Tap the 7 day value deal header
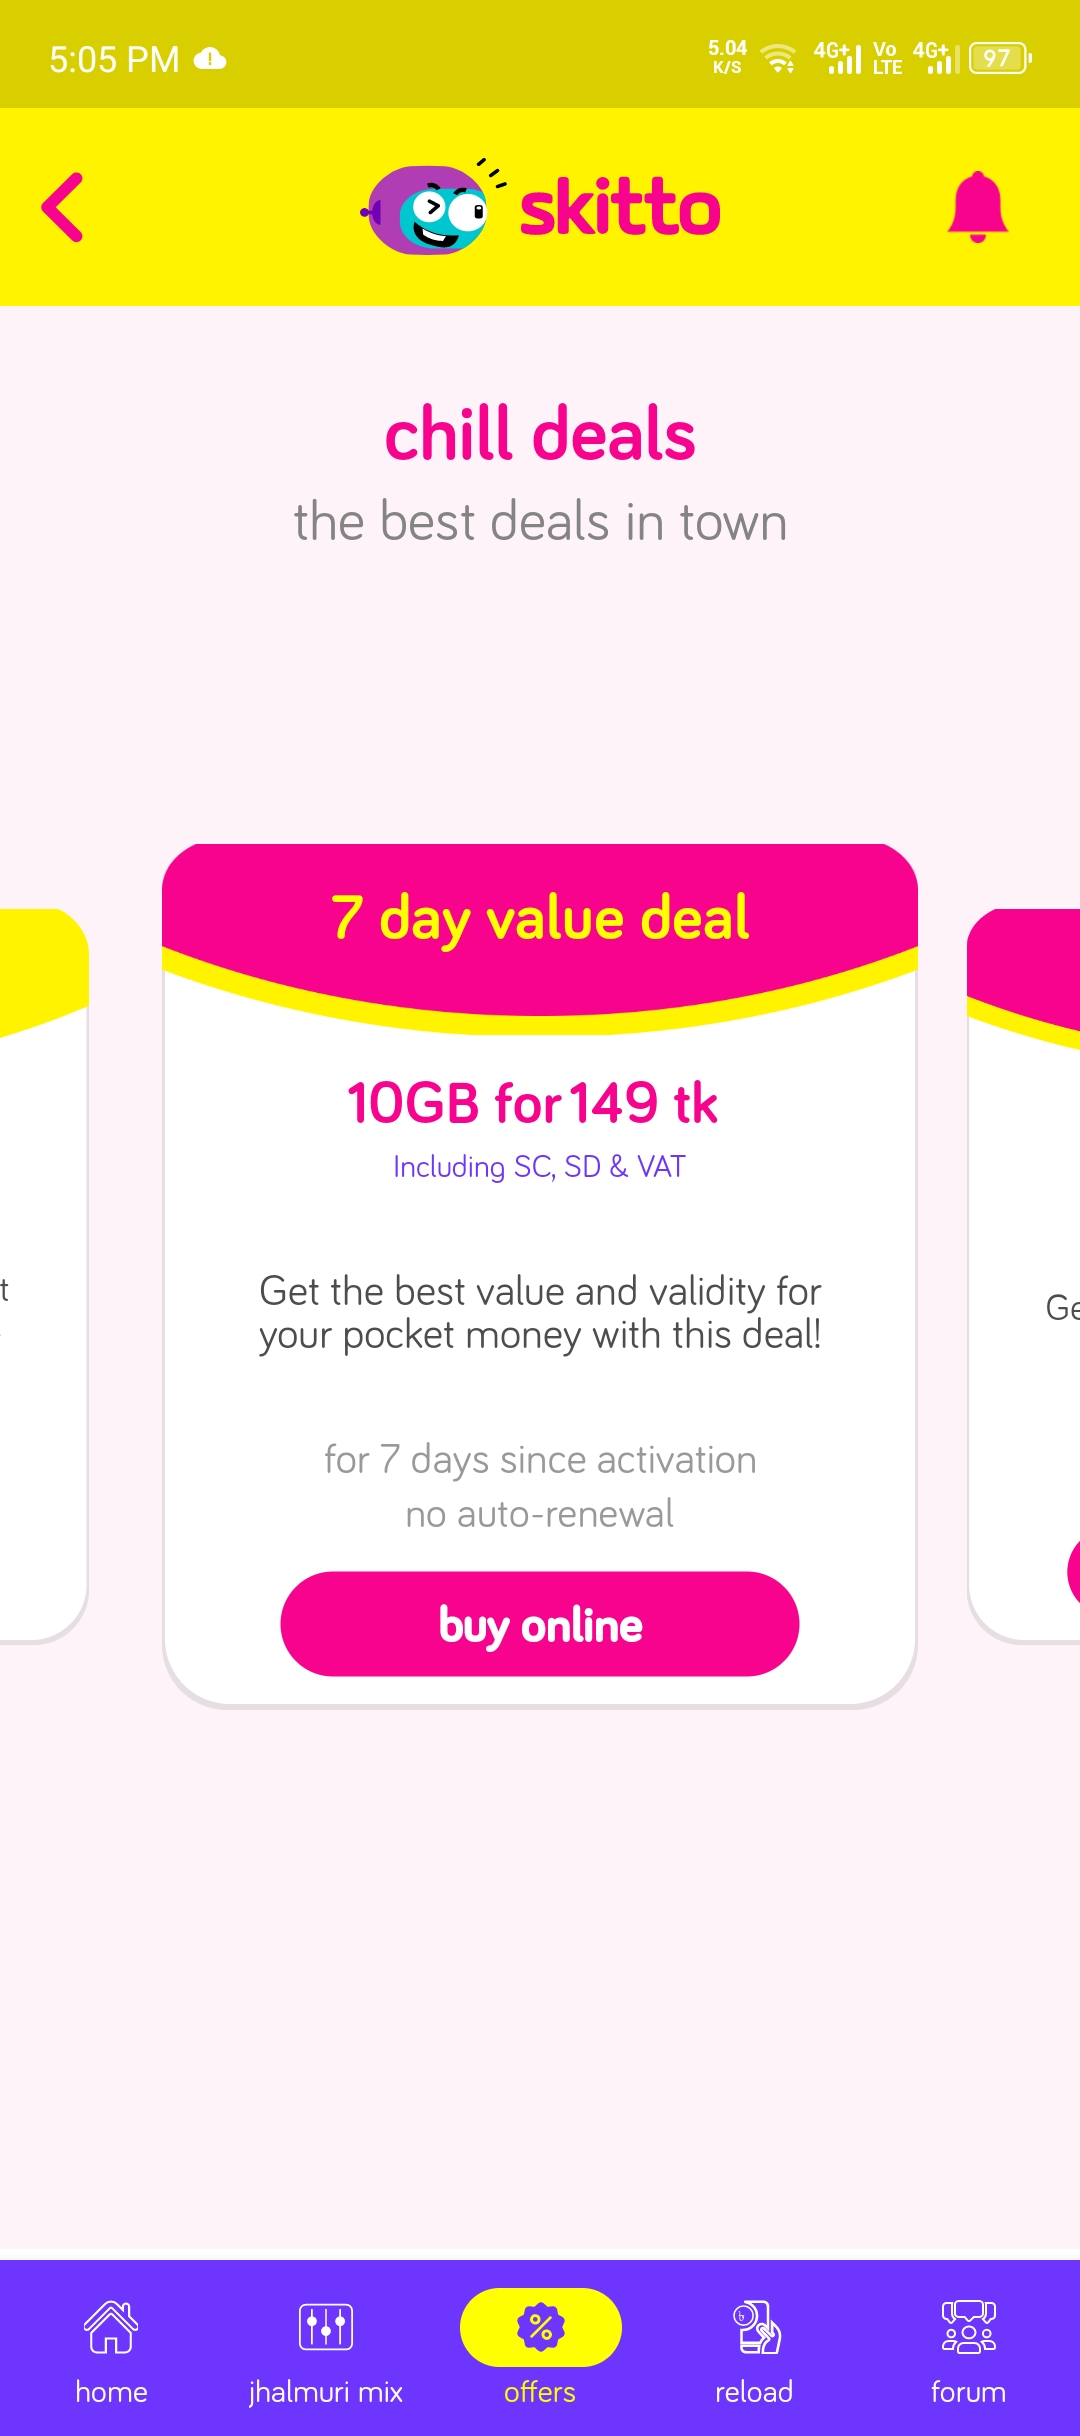Image resolution: width=1080 pixels, height=2436 pixels. pyautogui.click(x=540, y=918)
